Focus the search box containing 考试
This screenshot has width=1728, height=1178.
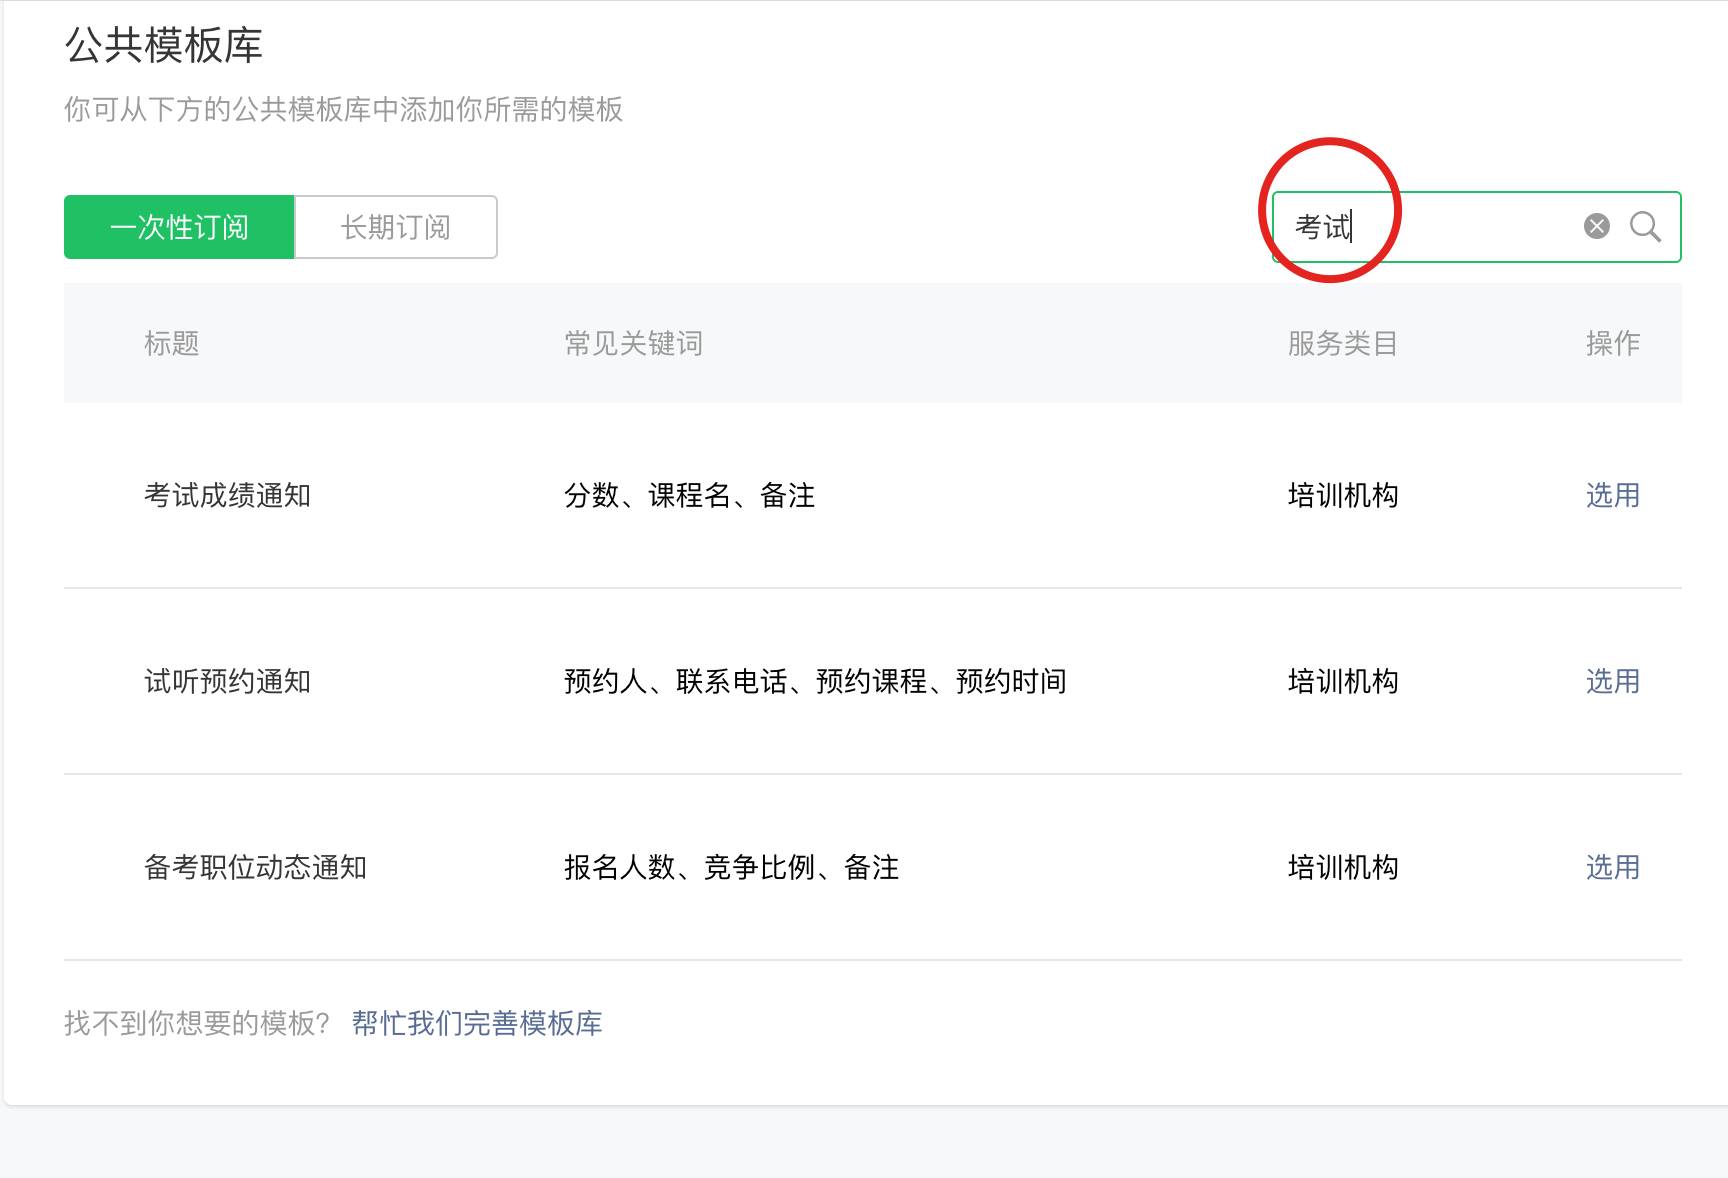pyautogui.click(x=1476, y=227)
